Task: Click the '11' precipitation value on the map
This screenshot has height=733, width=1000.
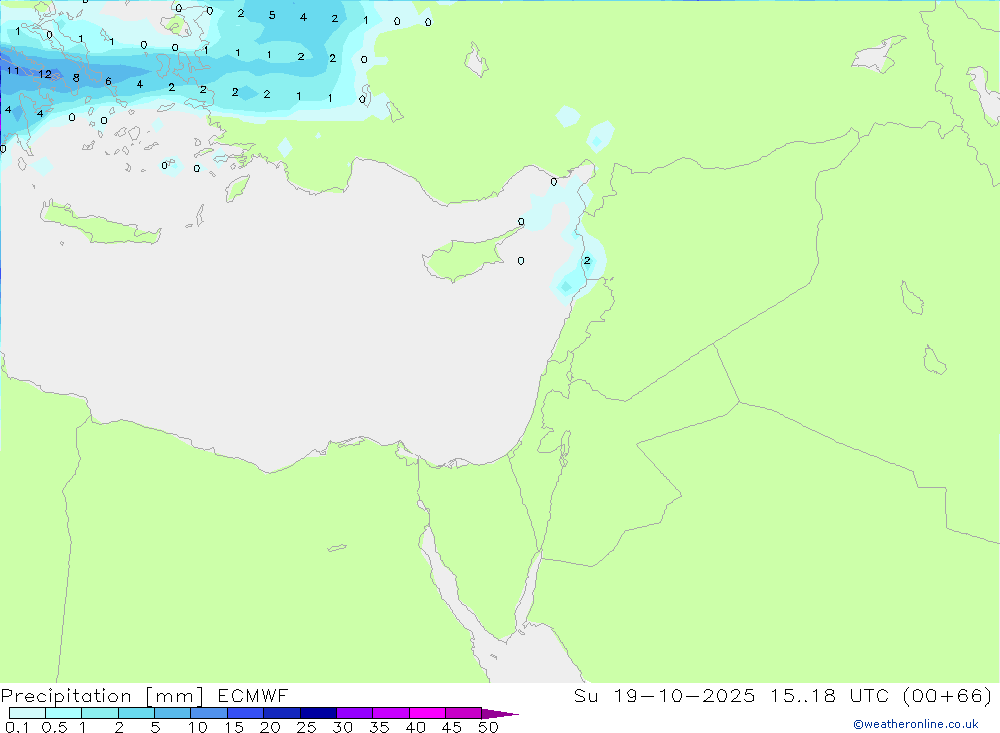Action: [13, 70]
